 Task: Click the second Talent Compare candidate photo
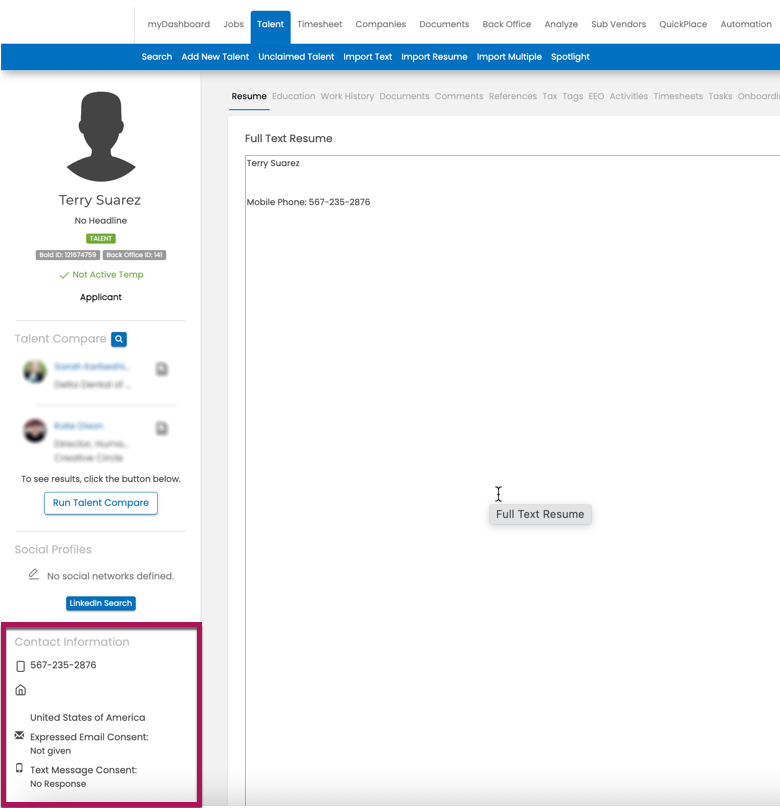point(35,431)
